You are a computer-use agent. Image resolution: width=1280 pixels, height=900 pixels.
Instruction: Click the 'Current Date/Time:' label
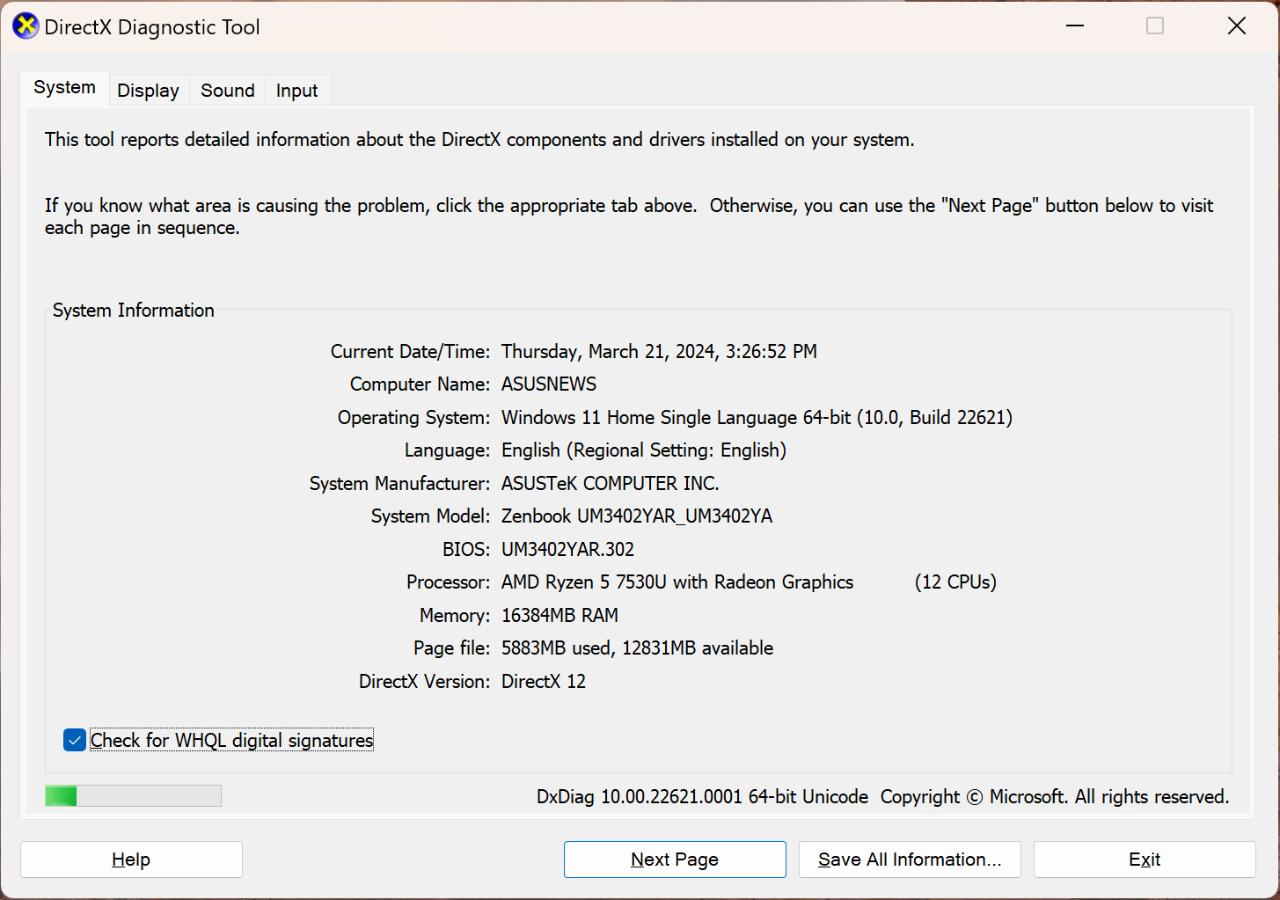(x=410, y=352)
